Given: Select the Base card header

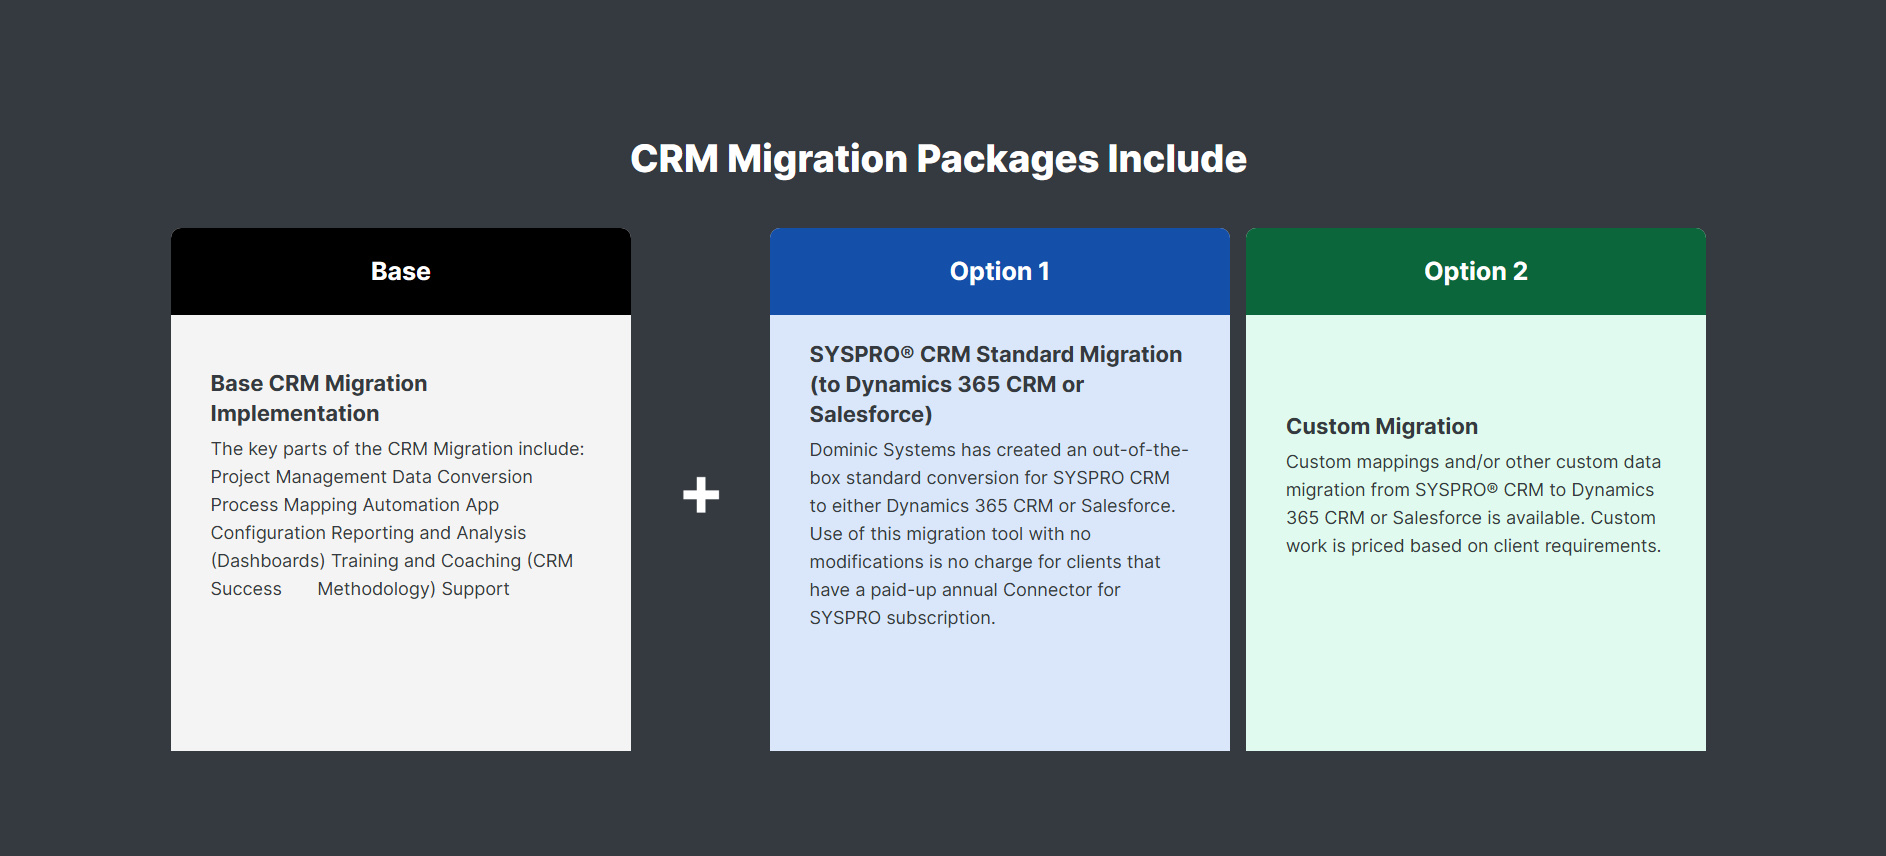Looking at the screenshot, I should [x=401, y=271].
